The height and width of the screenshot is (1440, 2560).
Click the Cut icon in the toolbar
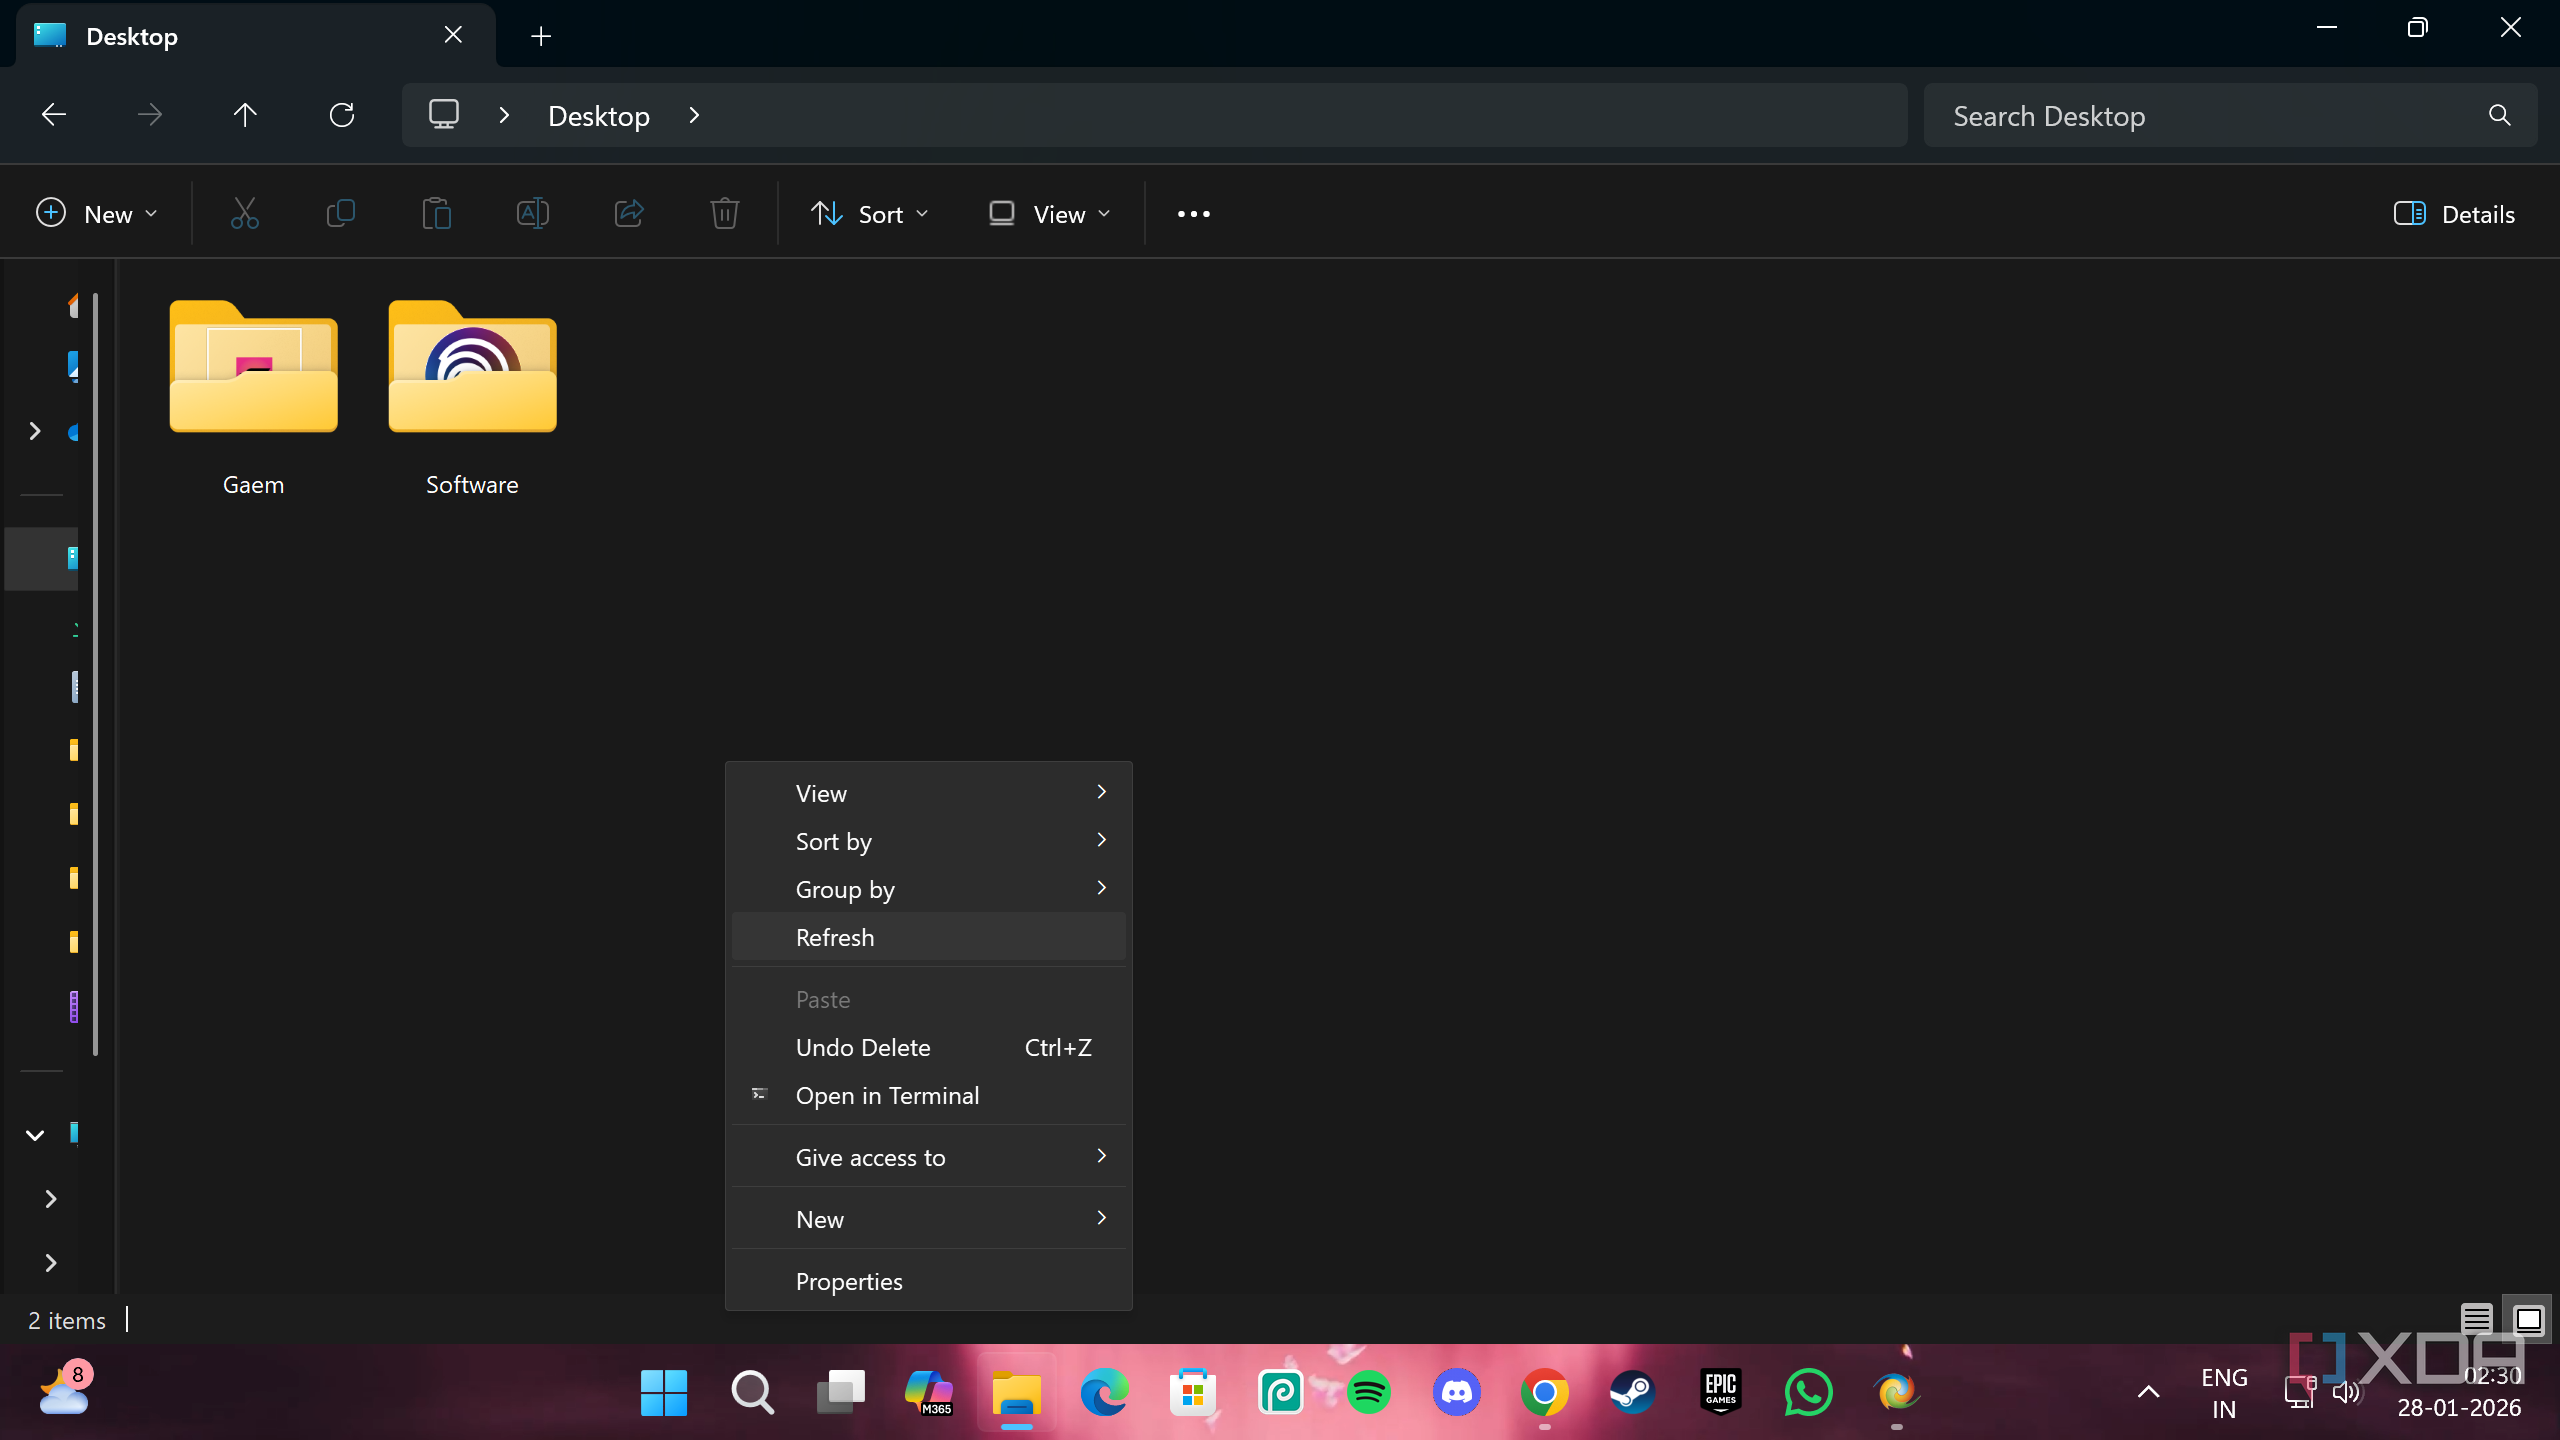245,214
